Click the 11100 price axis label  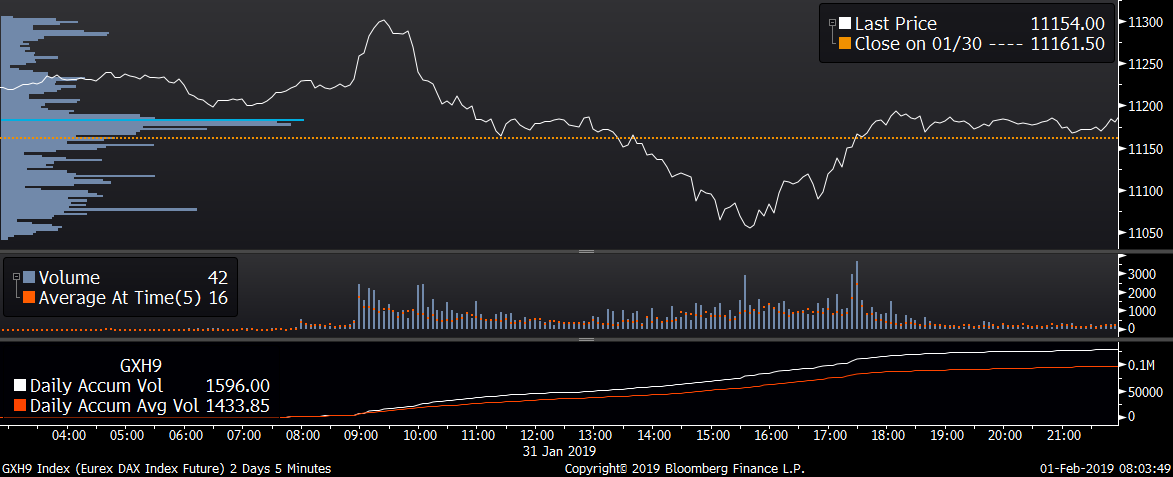point(1145,191)
